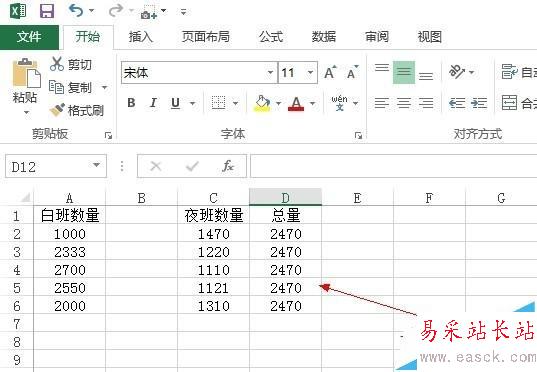Select the cell containing 2333
Image resolution: width=537 pixels, height=372 pixels.
pyautogui.click(x=70, y=252)
